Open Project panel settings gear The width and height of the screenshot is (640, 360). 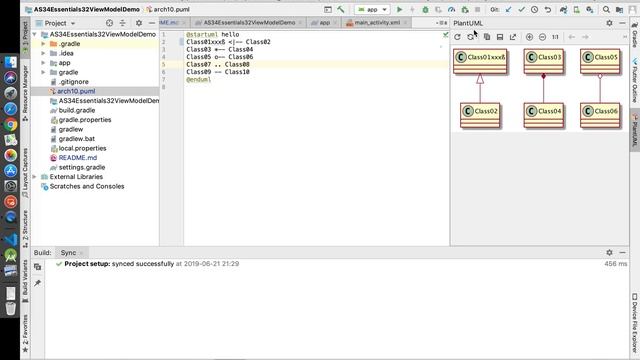pyautogui.click(x=139, y=23)
